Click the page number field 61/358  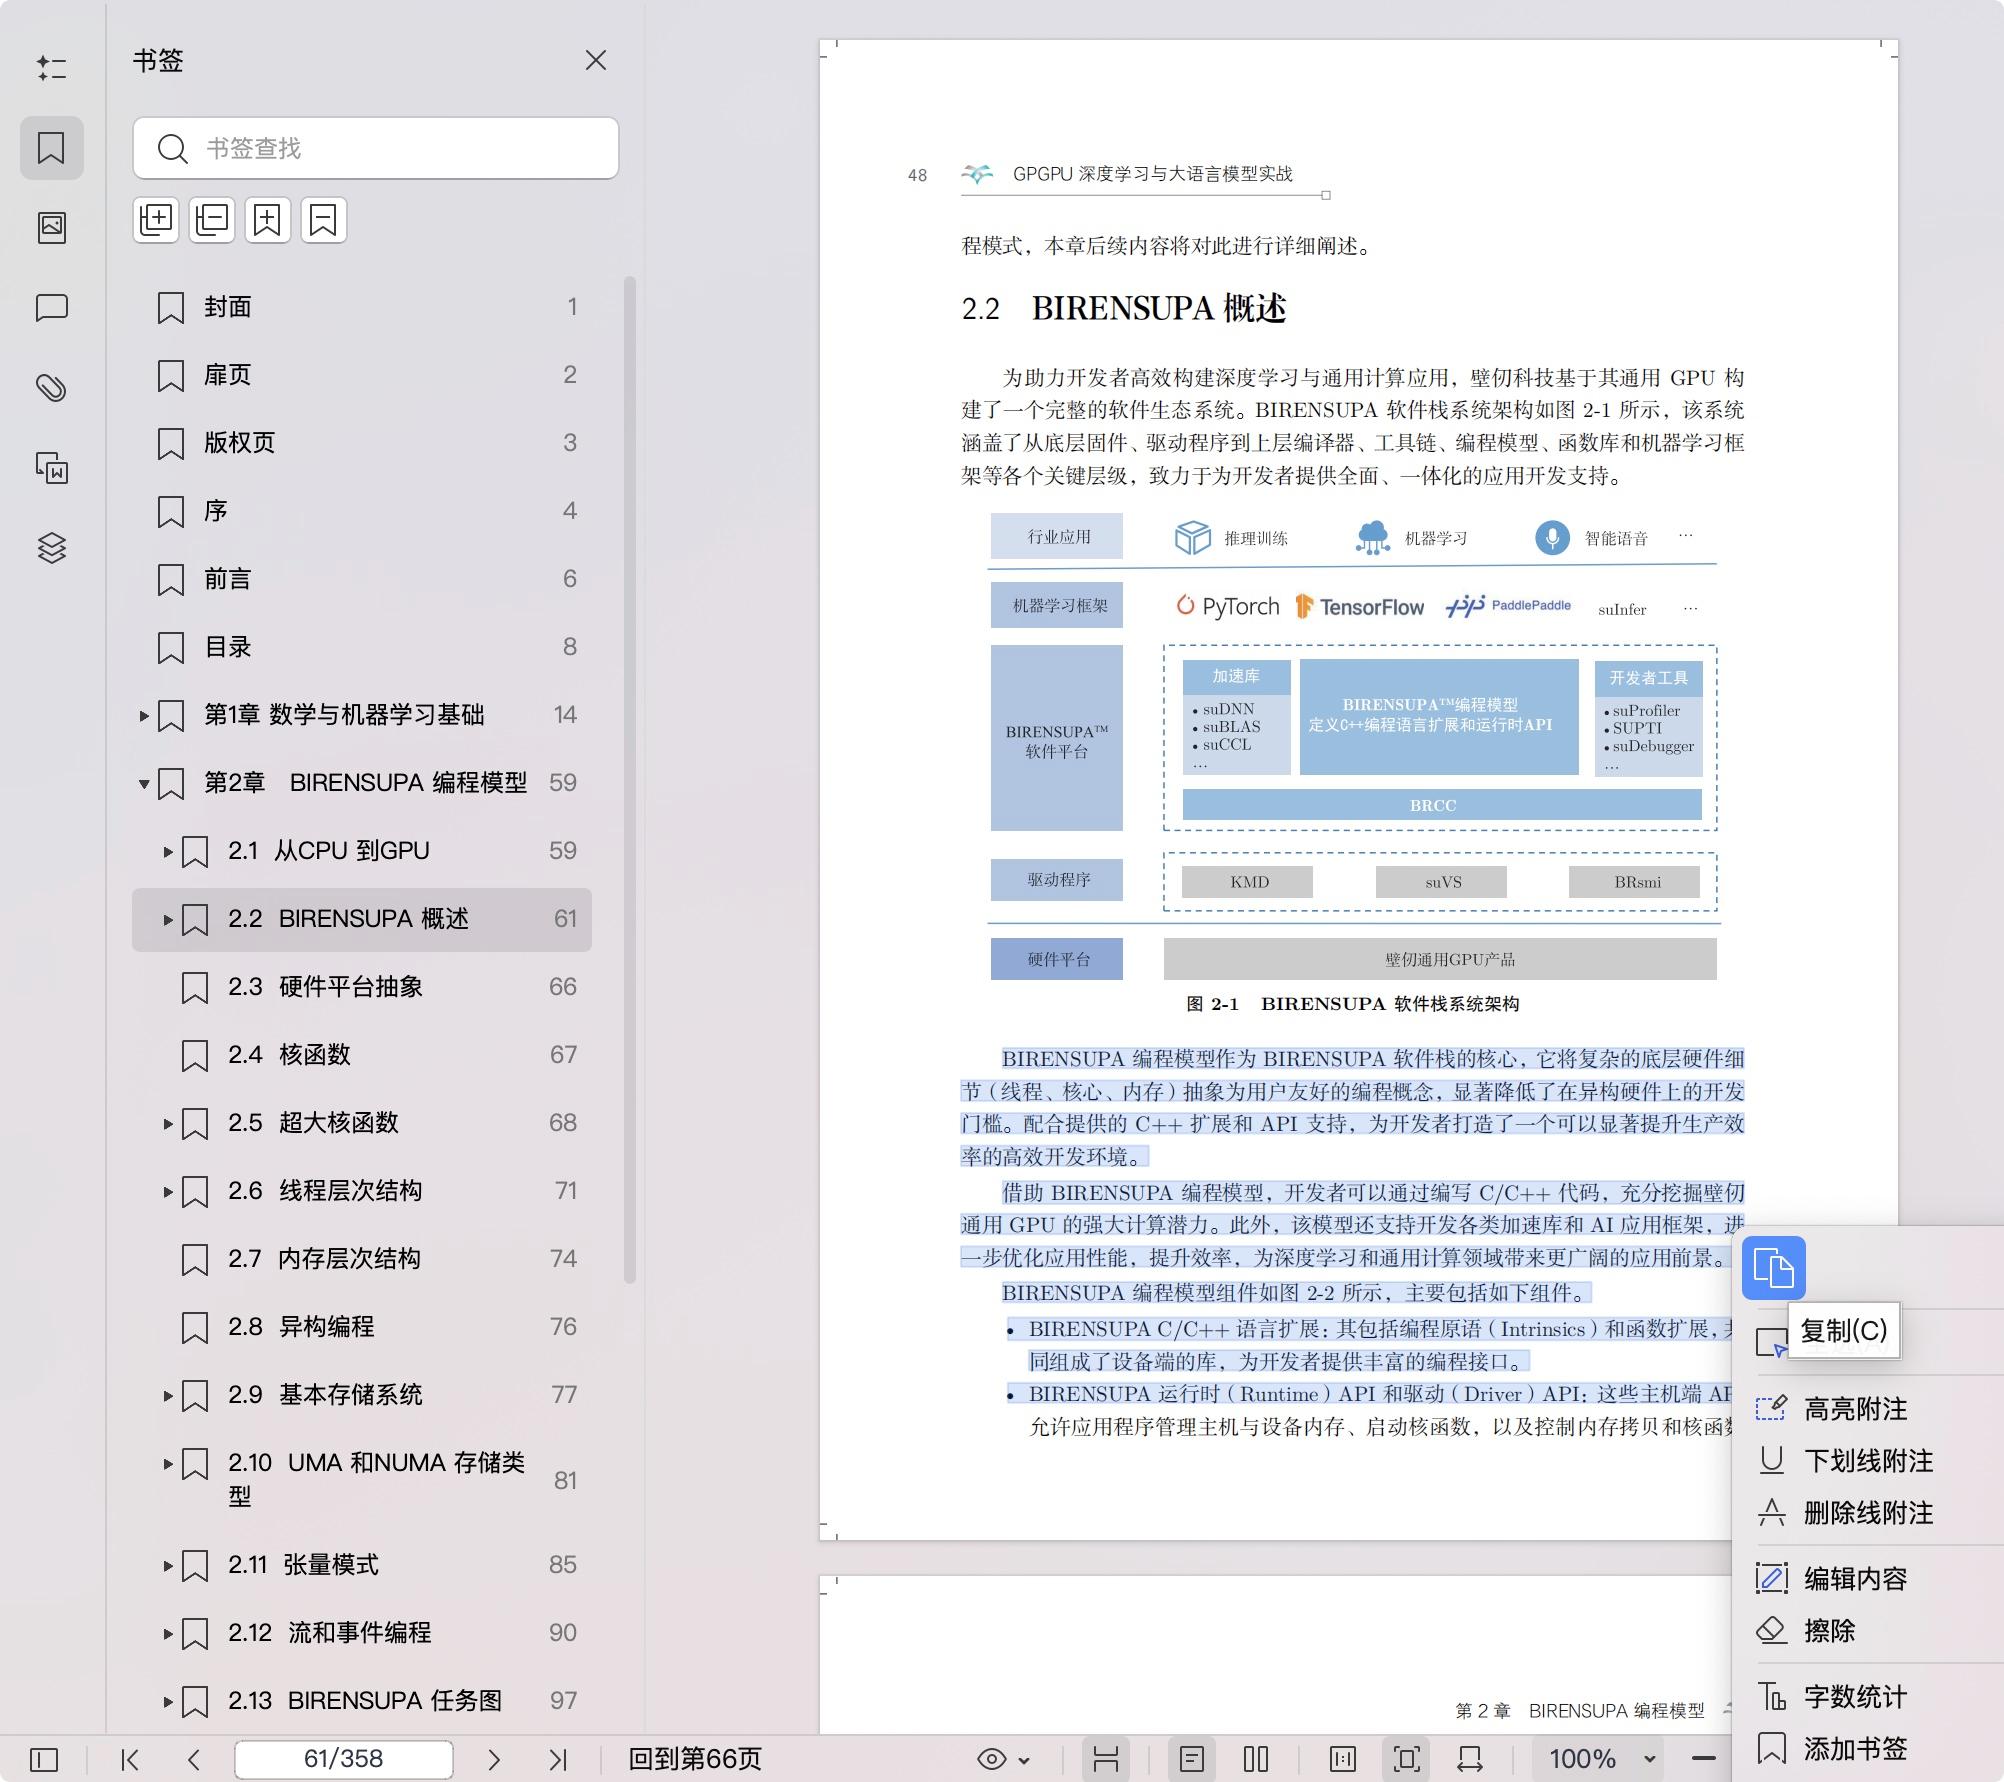pos(343,1760)
